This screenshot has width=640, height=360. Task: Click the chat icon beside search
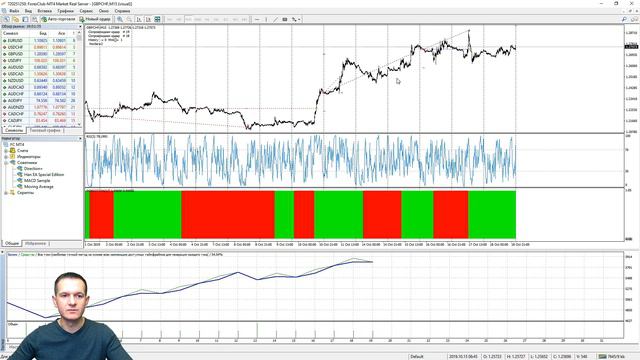[x=634, y=19]
